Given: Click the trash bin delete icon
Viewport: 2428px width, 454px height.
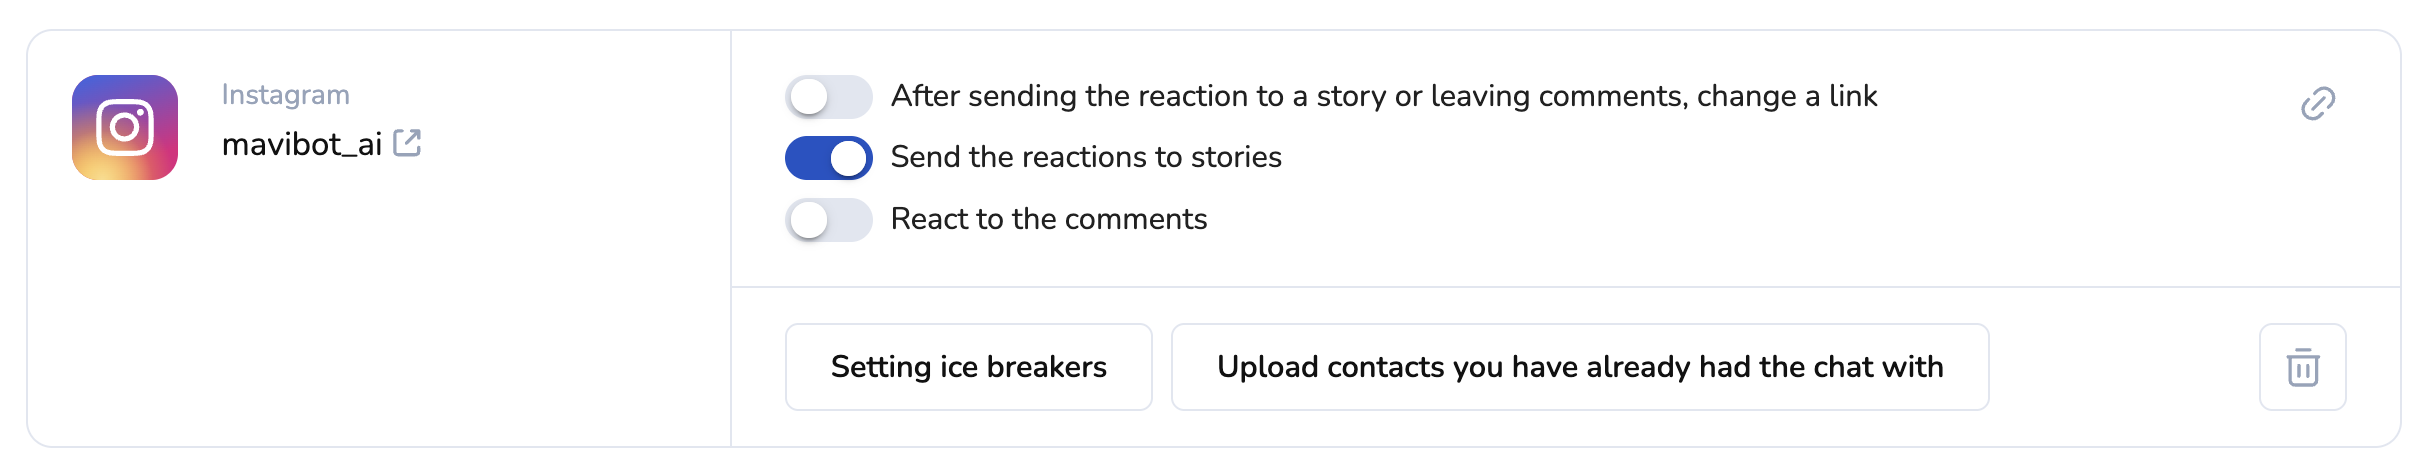Looking at the screenshot, I should (x=2302, y=367).
